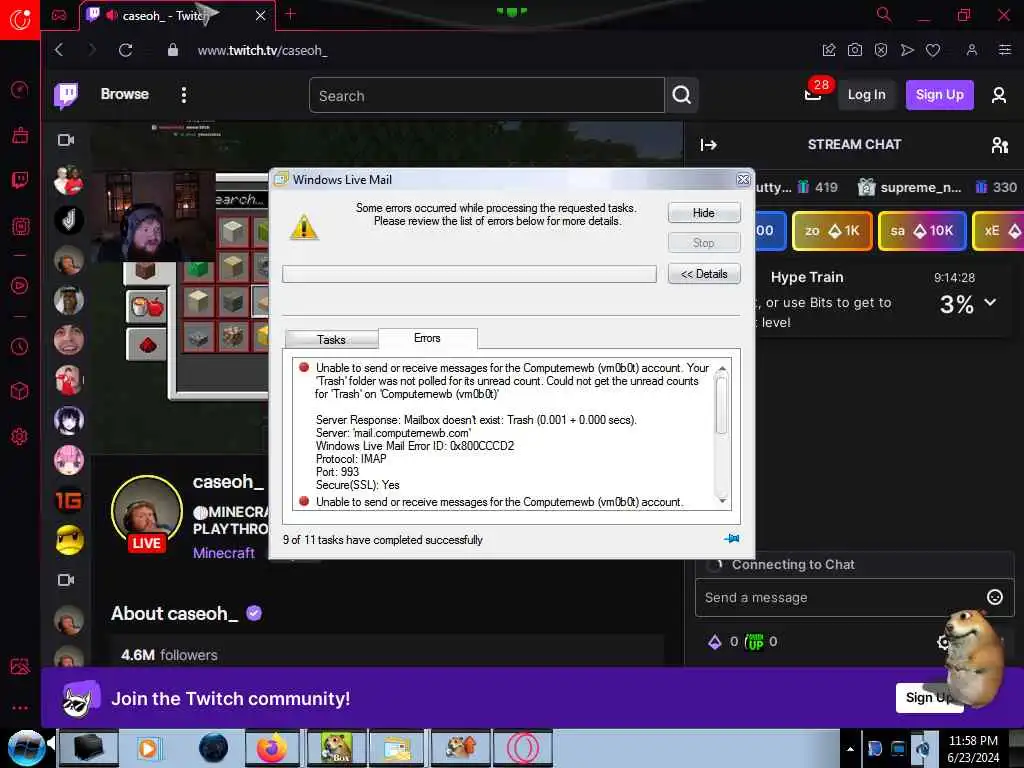Open History clock icon in Opera sidebar
Viewport: 1024px width, 768px height.
(20, 346)
